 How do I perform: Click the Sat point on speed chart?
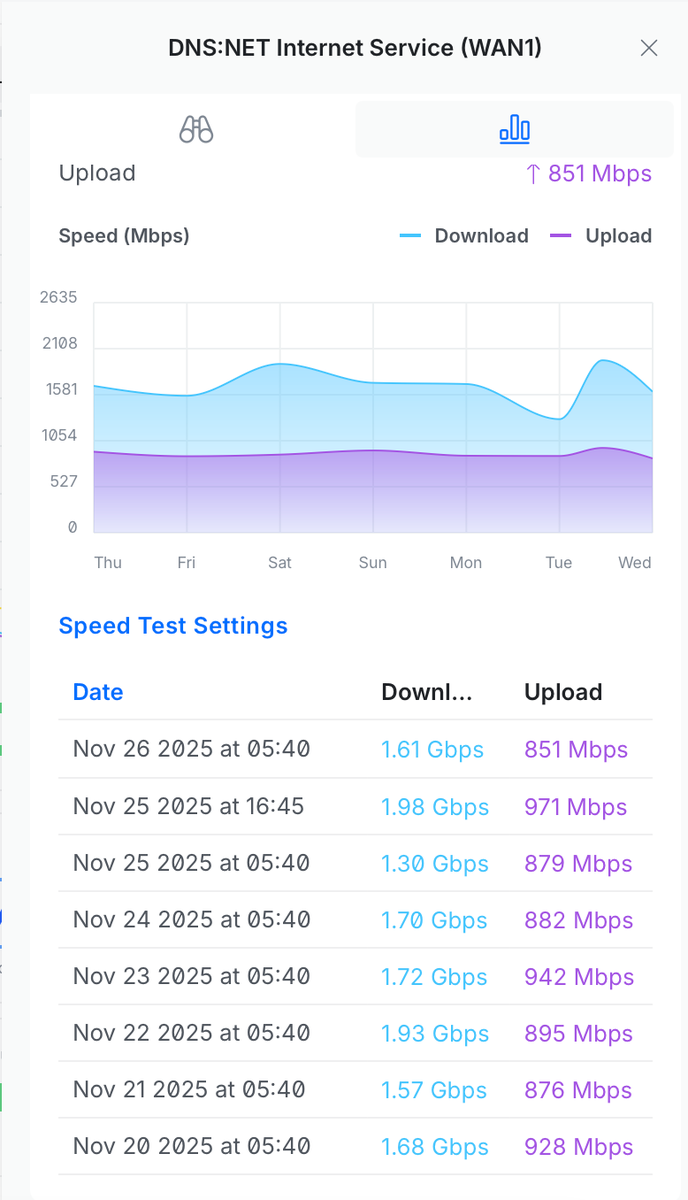[x=280, y=364]
